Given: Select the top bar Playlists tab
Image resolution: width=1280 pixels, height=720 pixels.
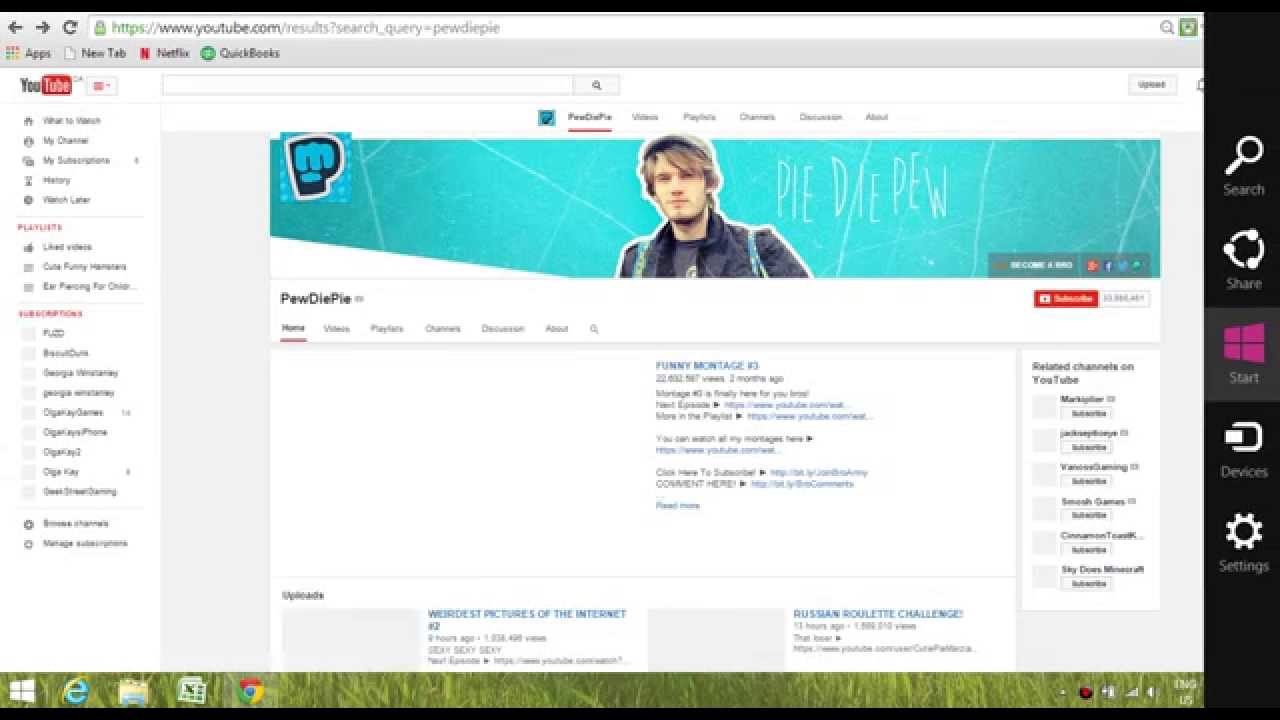Looking at the screenshot, I should pyautogui.click(x=699, y=117).
